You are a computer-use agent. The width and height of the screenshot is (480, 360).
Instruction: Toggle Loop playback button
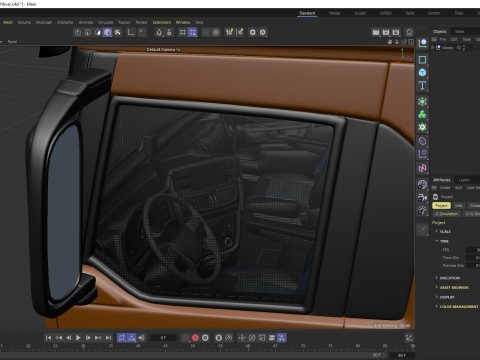pyautogui.click(x=122, y=338)
